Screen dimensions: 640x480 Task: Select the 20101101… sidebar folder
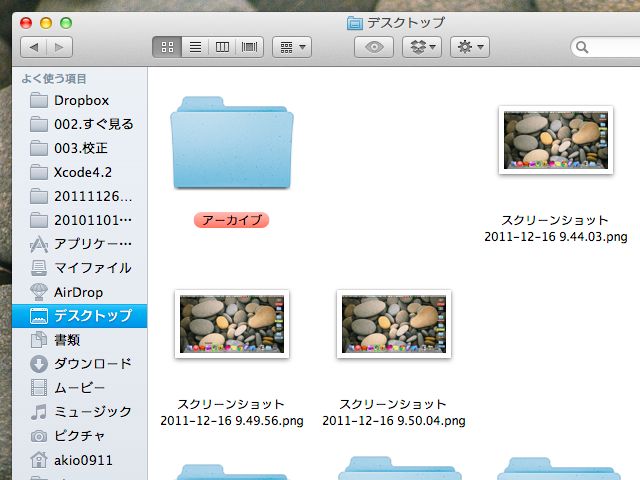pyautogui.click(x=80, y=220)
